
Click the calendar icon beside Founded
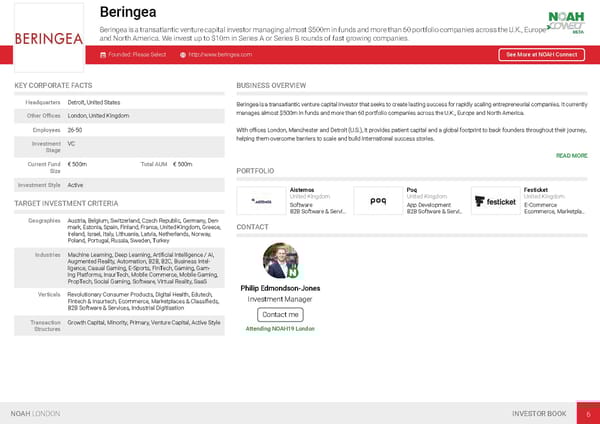[102, 54]
